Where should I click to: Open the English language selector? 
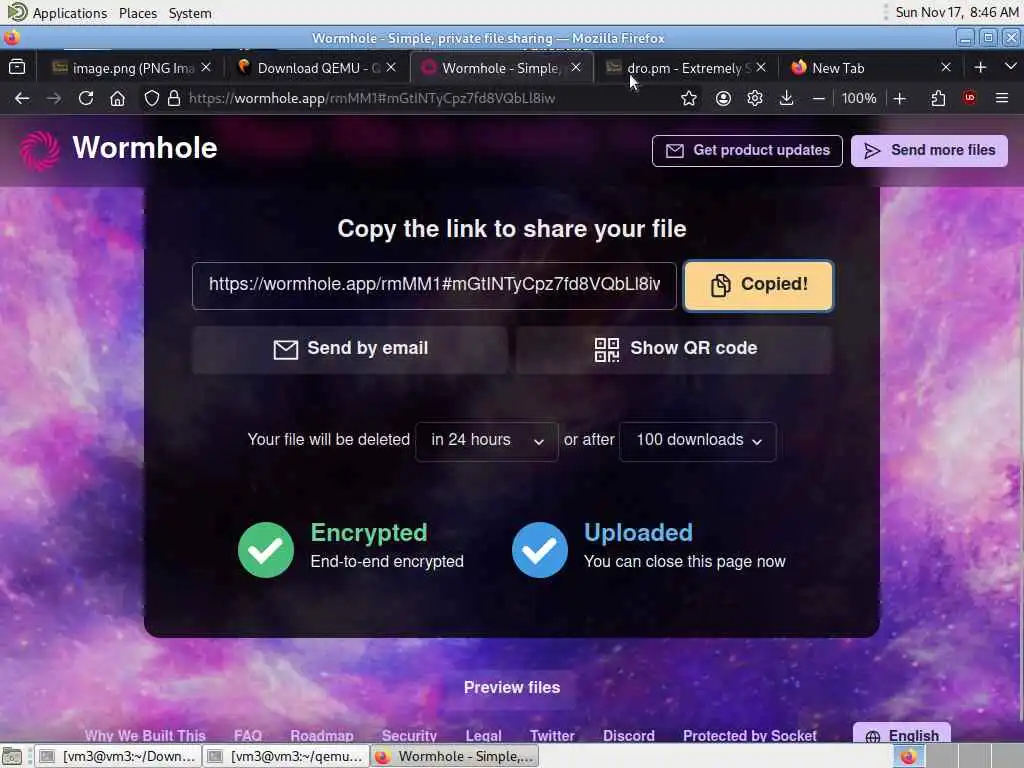click(902, 734)
